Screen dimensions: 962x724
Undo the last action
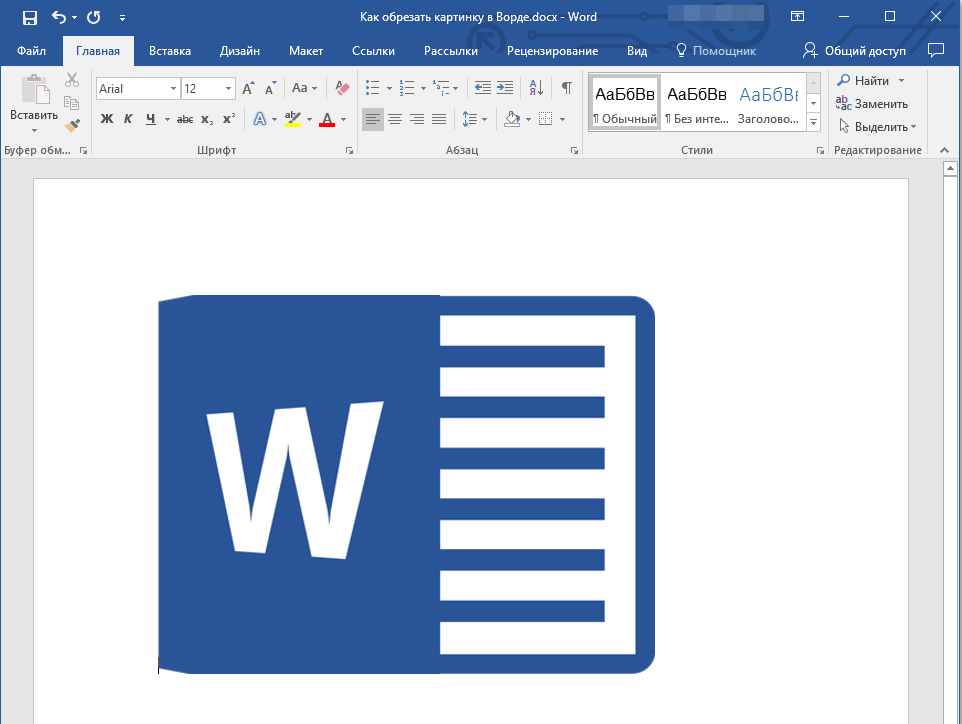tap(59, 17)
